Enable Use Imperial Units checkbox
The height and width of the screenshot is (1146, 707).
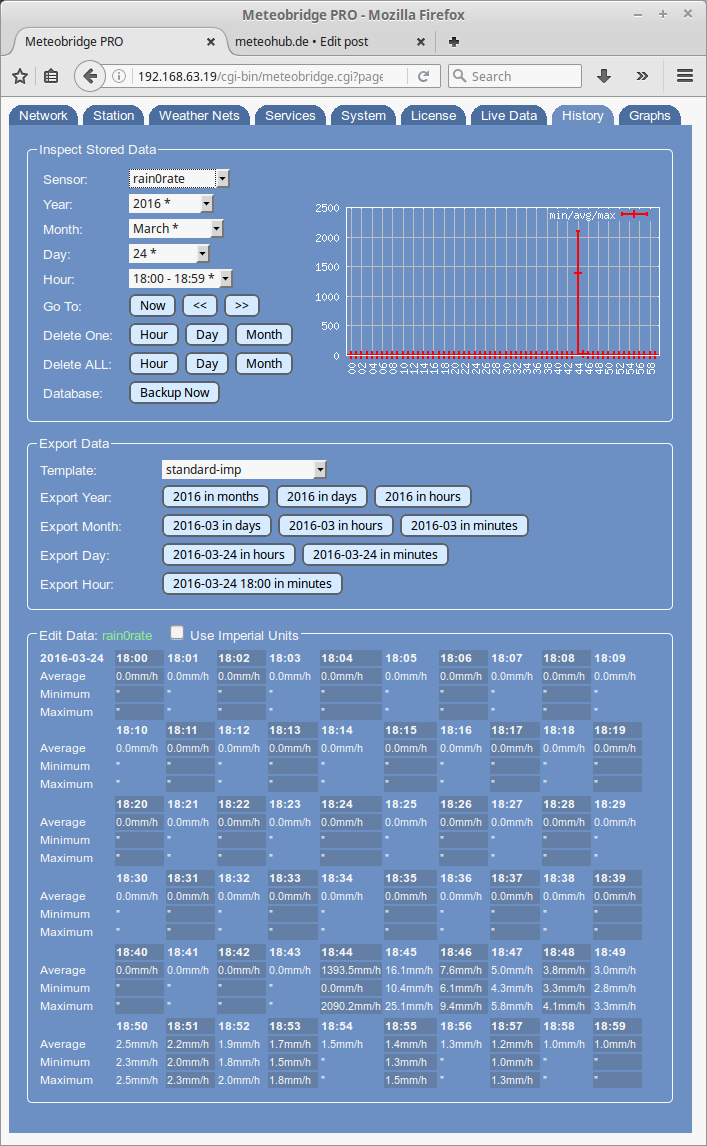click(x=177, y=633)
